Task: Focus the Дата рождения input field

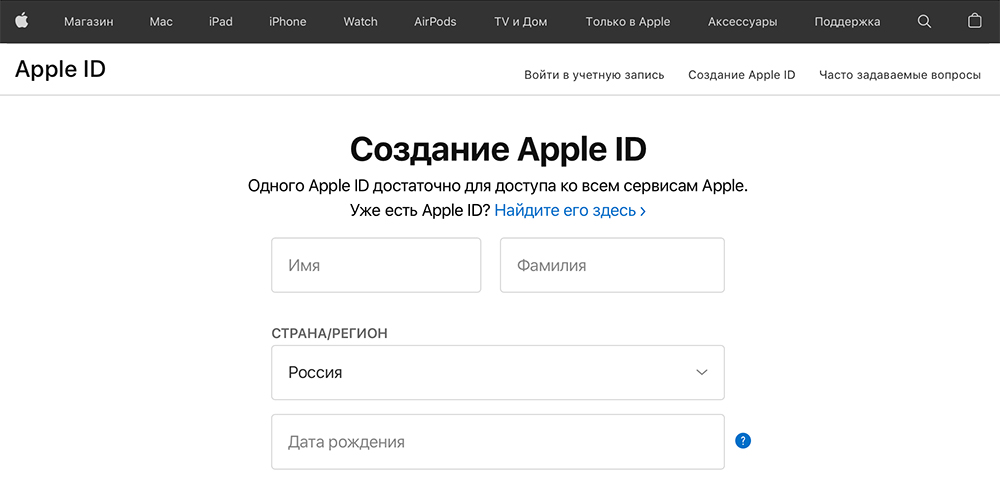Action: (498, 442)
